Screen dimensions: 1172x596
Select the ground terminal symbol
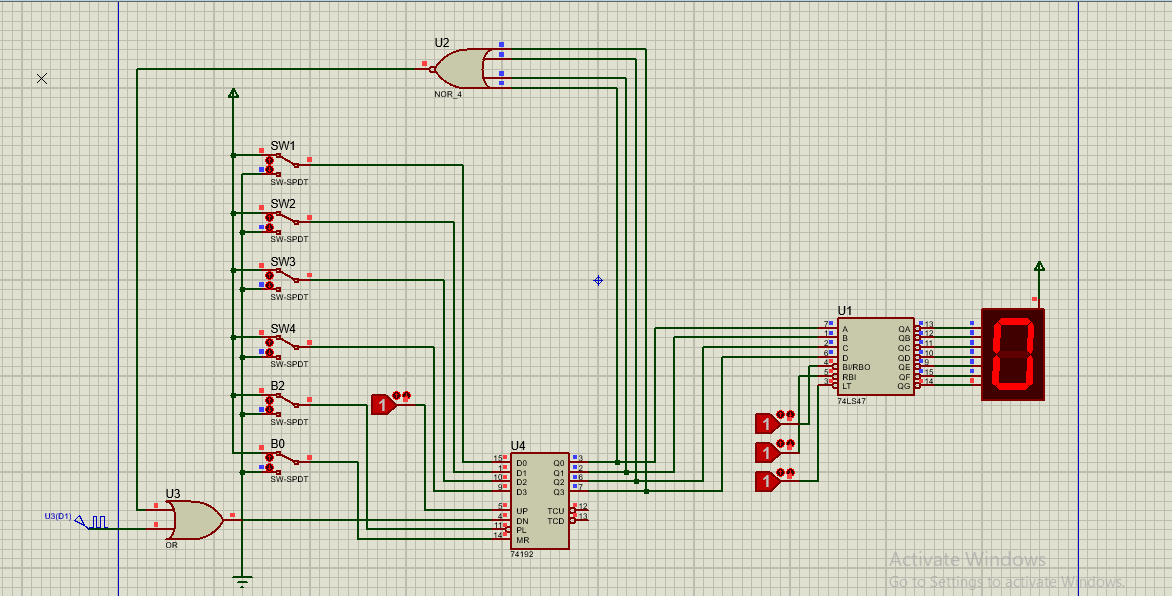(x=242, y=581)
